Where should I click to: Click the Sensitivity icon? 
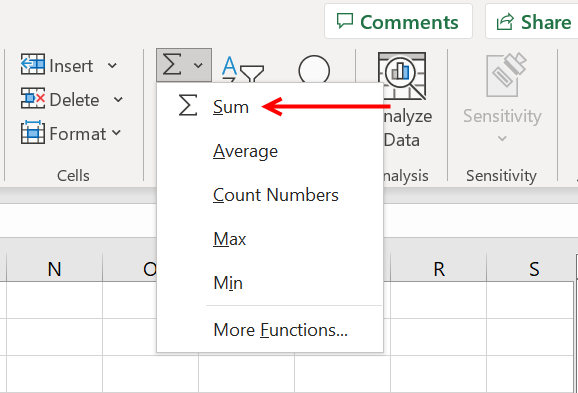pos(506,75)
